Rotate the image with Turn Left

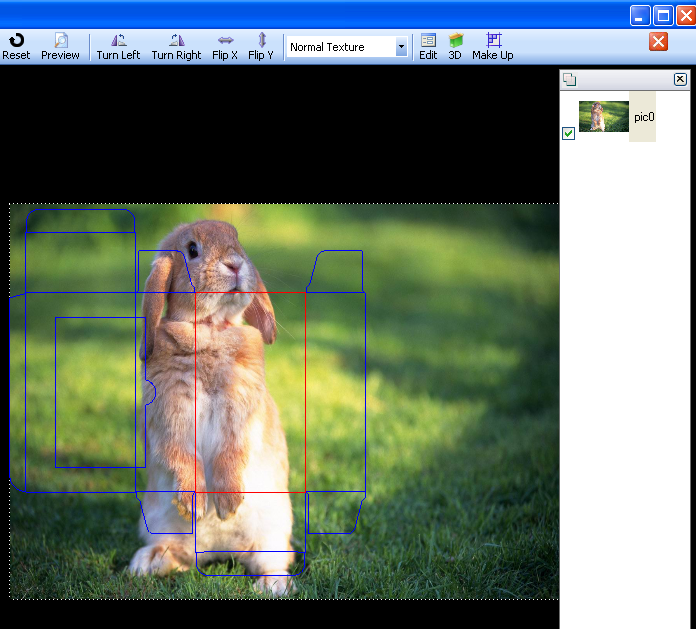(118, 46)
